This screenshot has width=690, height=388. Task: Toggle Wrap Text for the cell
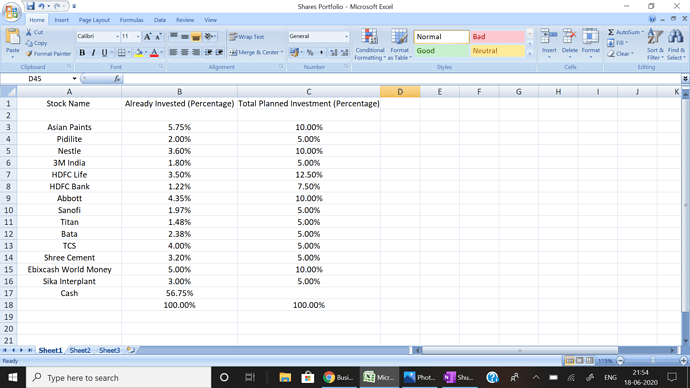pos(247,37)
